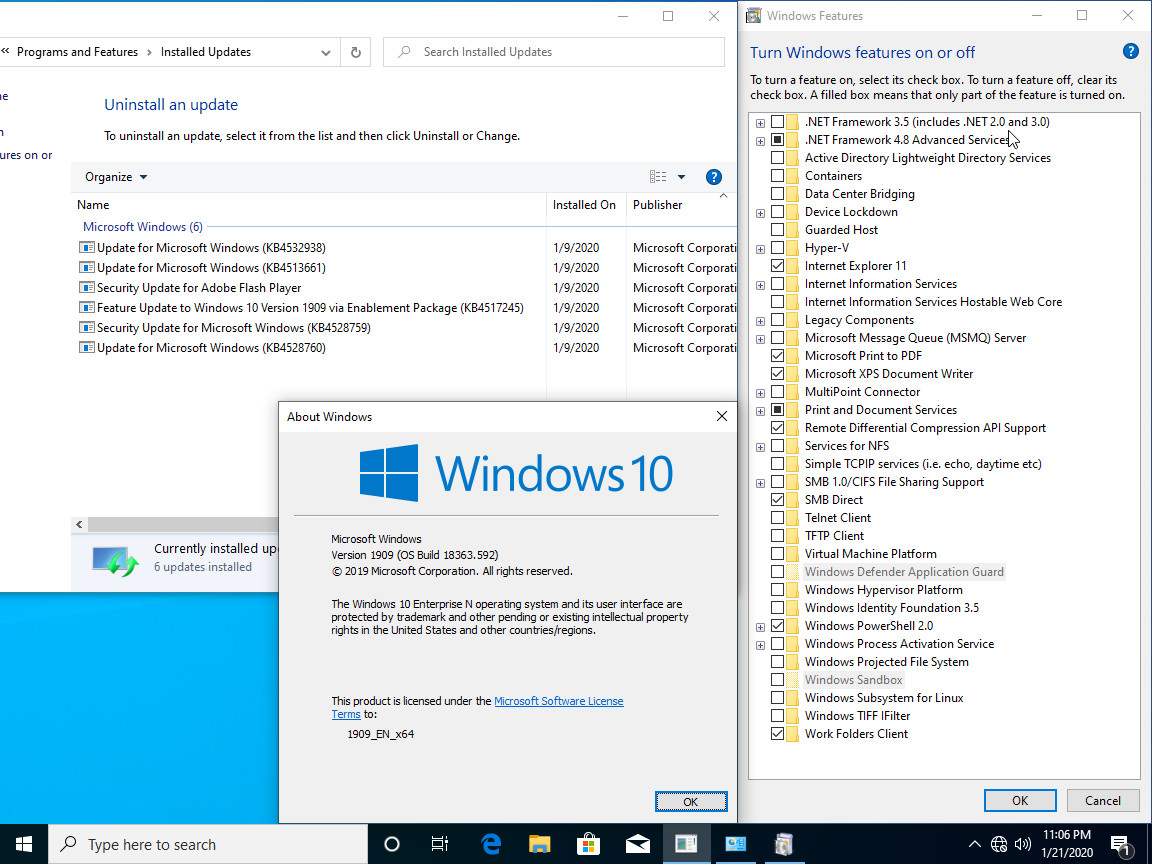Click the horizontal scrollbar left arrow
The height and width of the screenshot is (864, 1152).
pyautogui.click(x=79, y=525)
